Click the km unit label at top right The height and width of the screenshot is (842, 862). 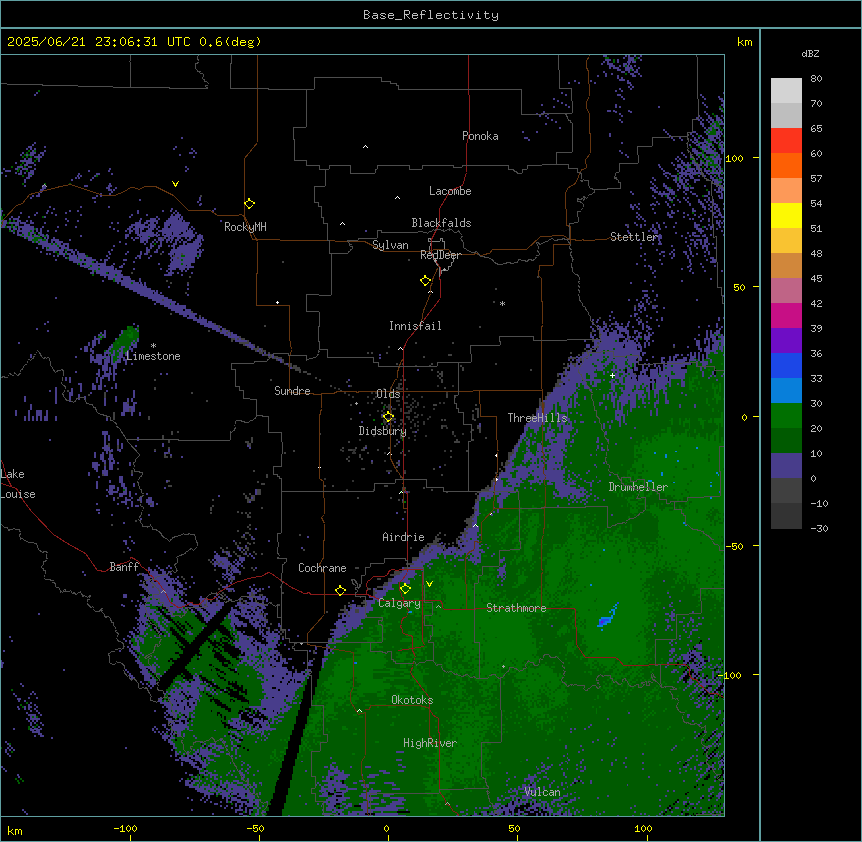[x=744, y=42]
